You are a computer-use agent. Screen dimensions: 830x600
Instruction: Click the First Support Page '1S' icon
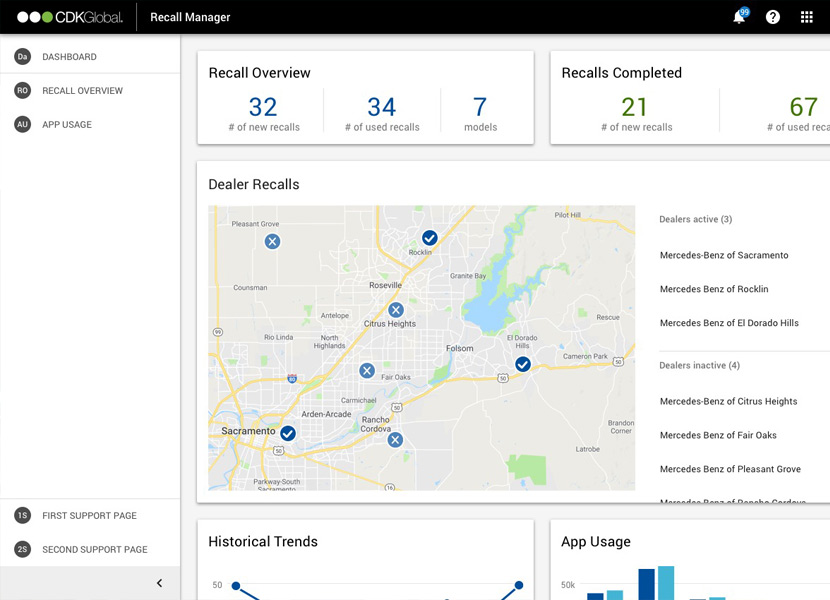(x=22, y=515)
